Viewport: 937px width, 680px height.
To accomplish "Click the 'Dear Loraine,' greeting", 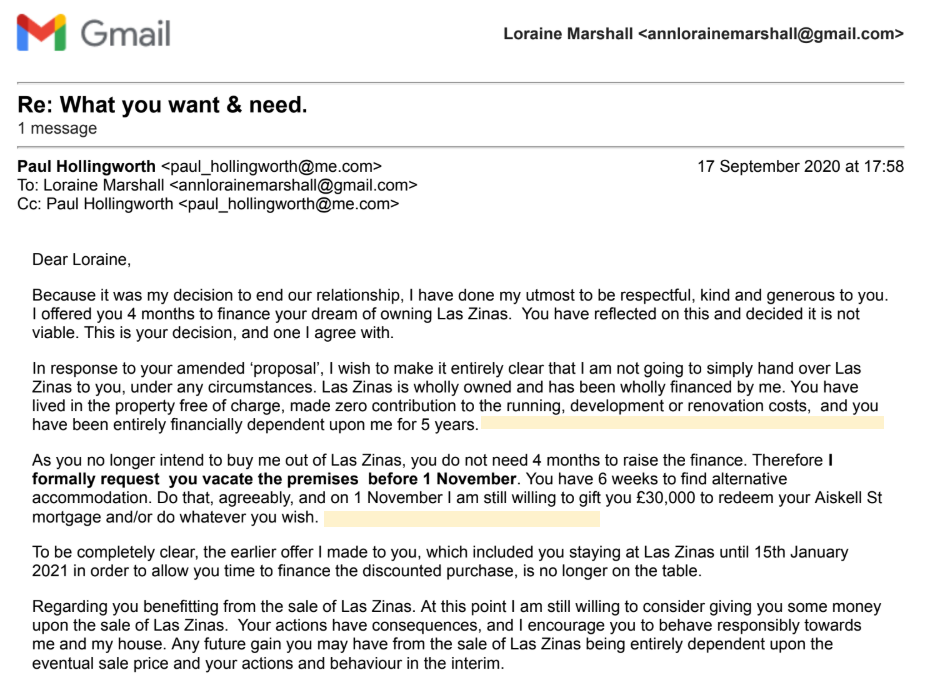I will point(81,260).
